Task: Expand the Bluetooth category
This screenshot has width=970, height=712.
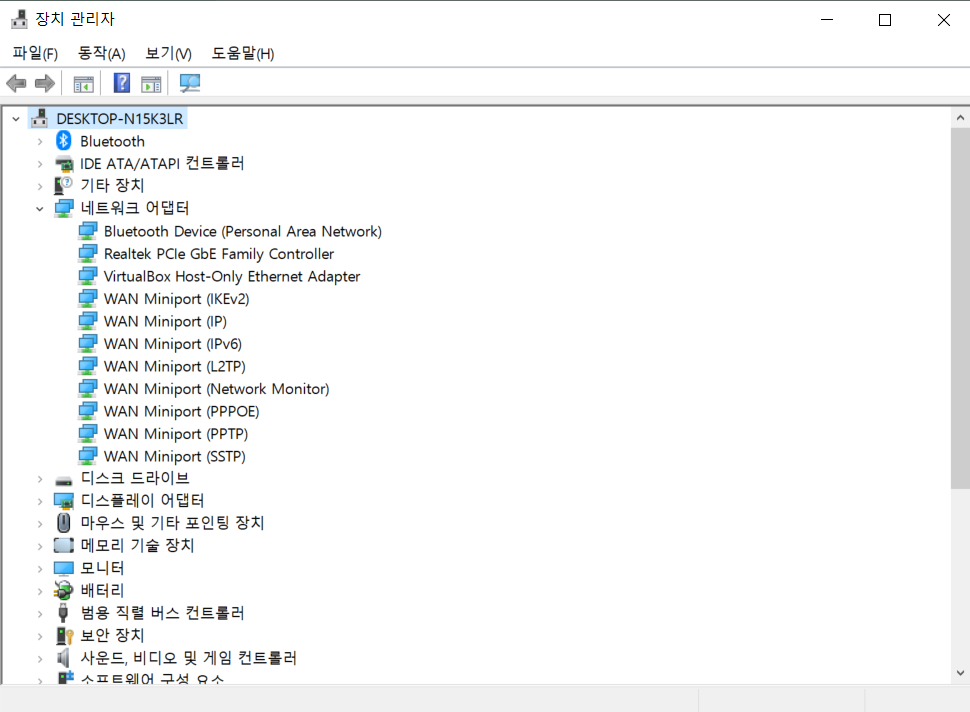Action: pos(40,142)
